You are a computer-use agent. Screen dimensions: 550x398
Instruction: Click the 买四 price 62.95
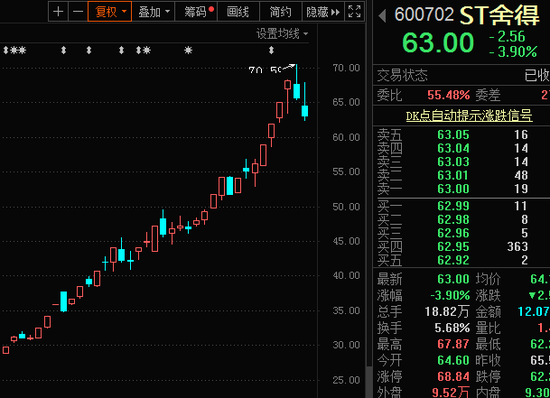click(x=453, y=247)
